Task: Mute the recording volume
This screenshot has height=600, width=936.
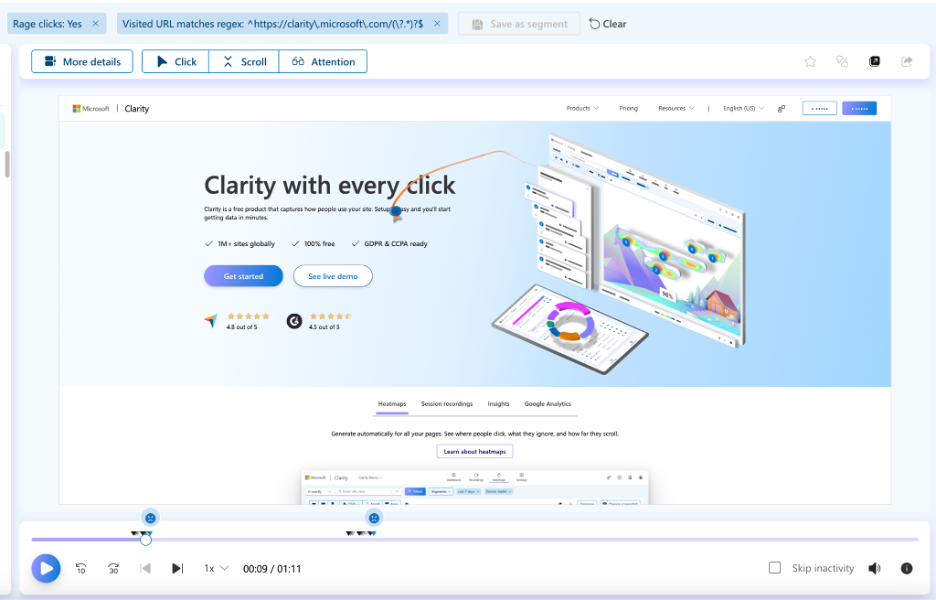Action: tap(874, 568)
